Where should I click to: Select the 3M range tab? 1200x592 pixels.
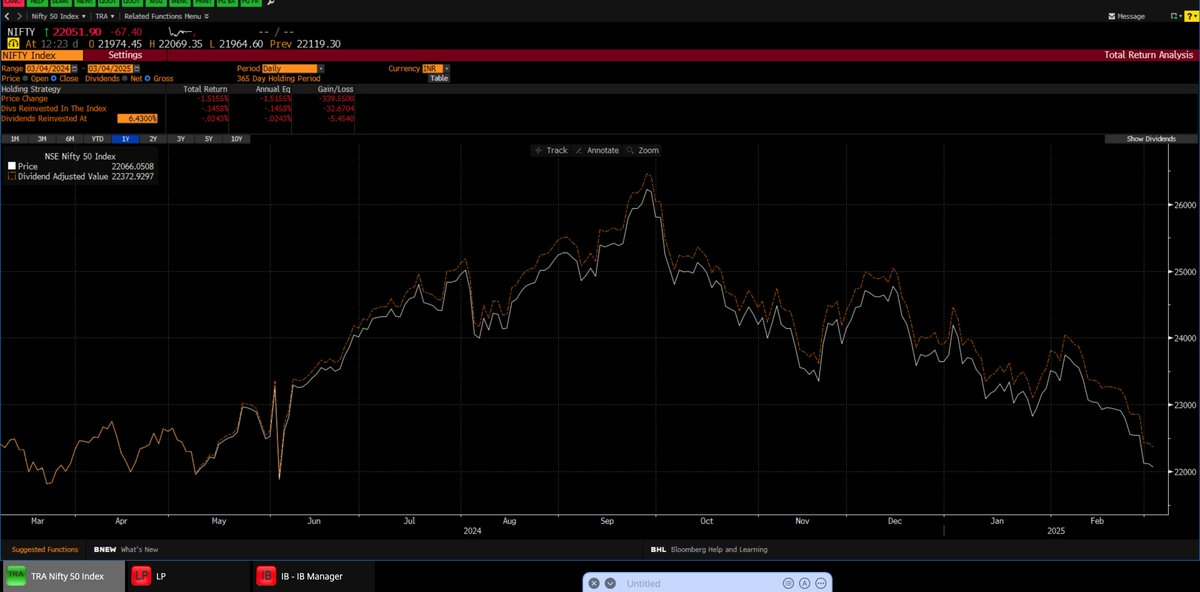(x=42, y=139)
